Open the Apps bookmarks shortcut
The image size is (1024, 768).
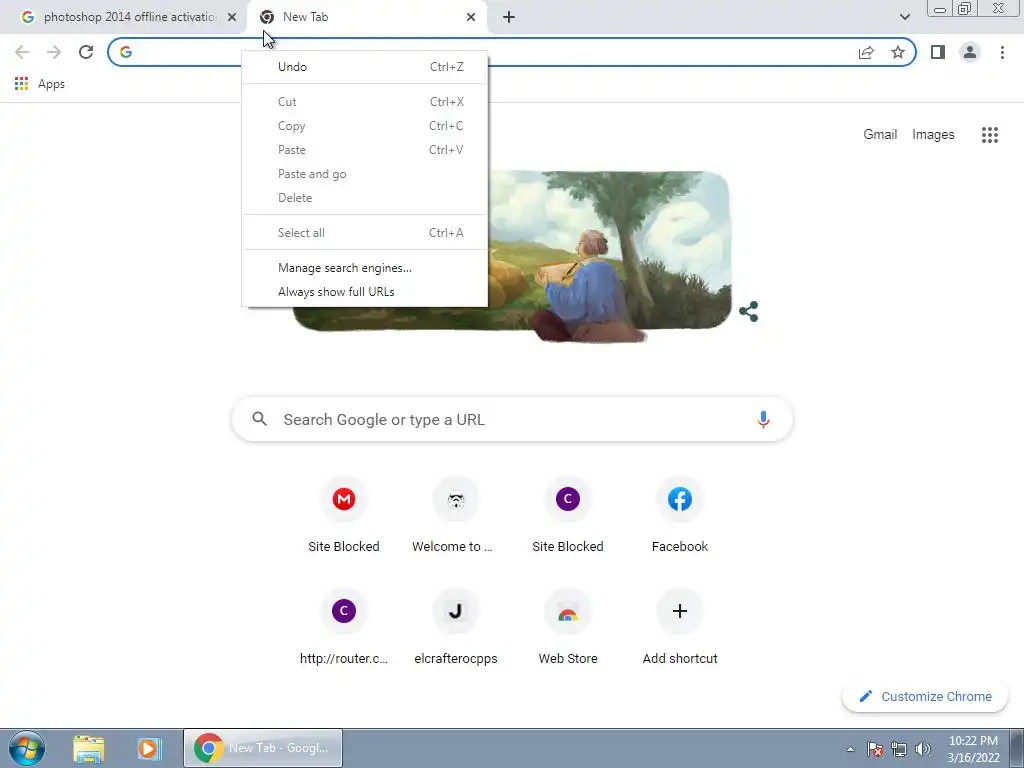pyautogui.click(x=40, y=84)
